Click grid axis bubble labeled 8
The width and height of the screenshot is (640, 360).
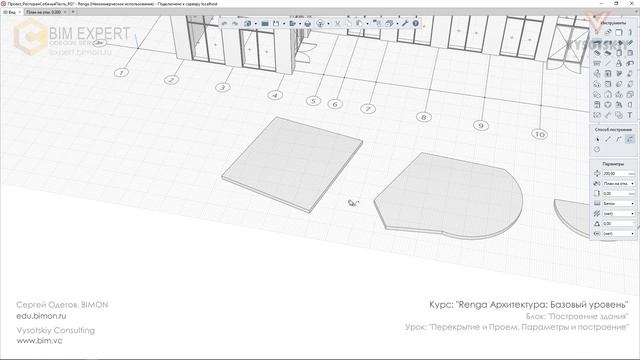[x=424, y=117]
